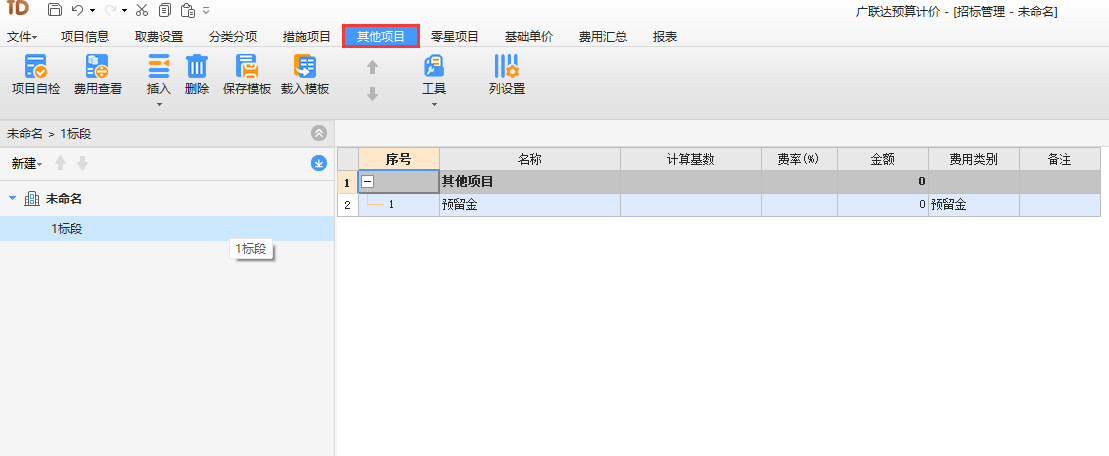Click the building icon beside 未命名

pos(32,199)
